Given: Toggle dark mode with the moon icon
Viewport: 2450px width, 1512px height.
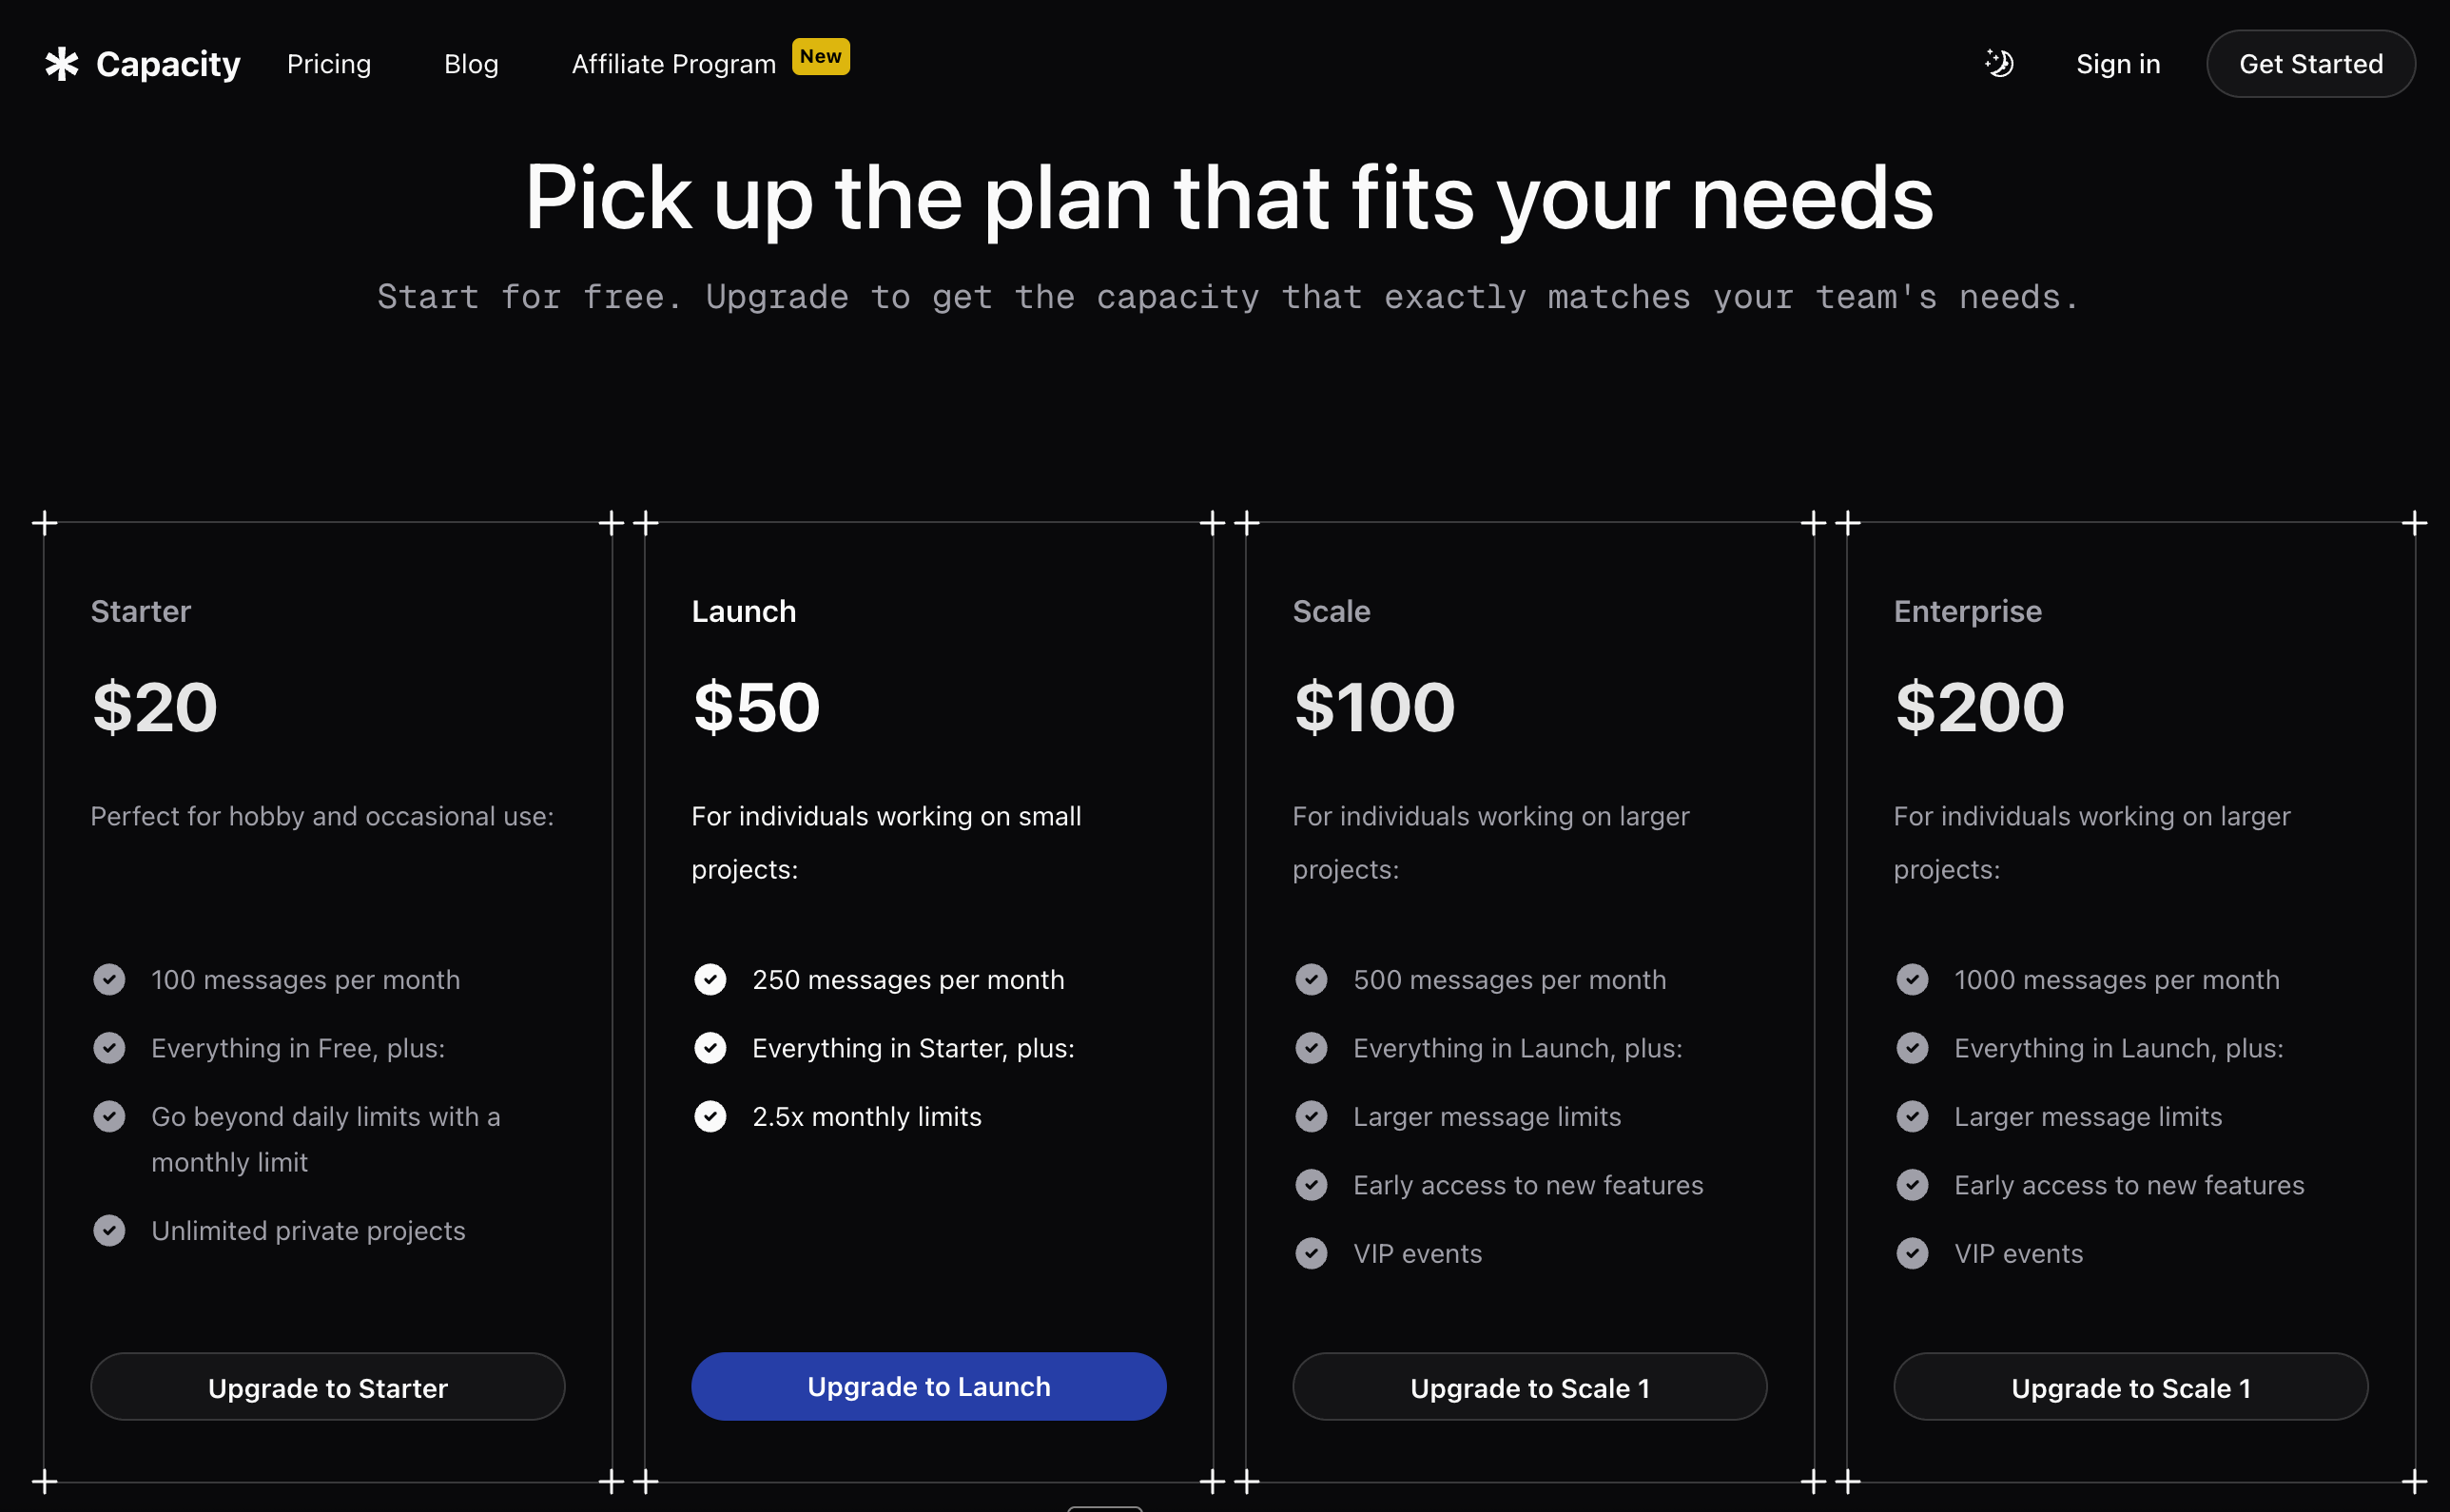Looking at the screenshot, I should (1999, 63).
